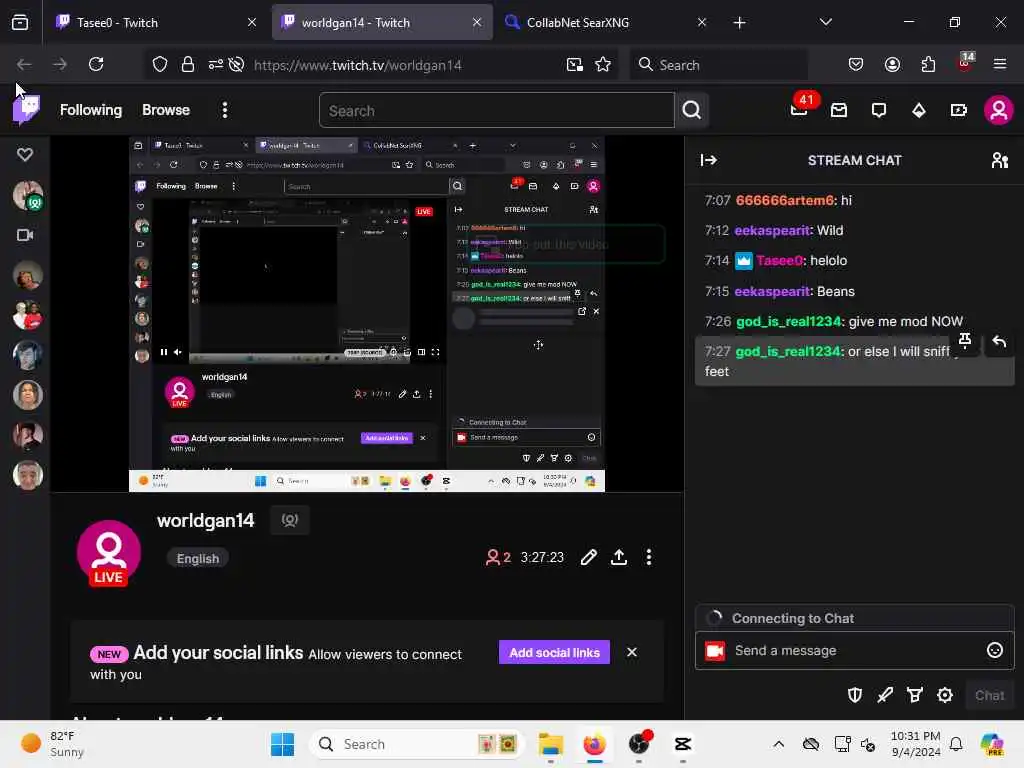Click the Twitch search magnifier button
This screenshot has height=768, width=1024.
(x=692, y=110)
